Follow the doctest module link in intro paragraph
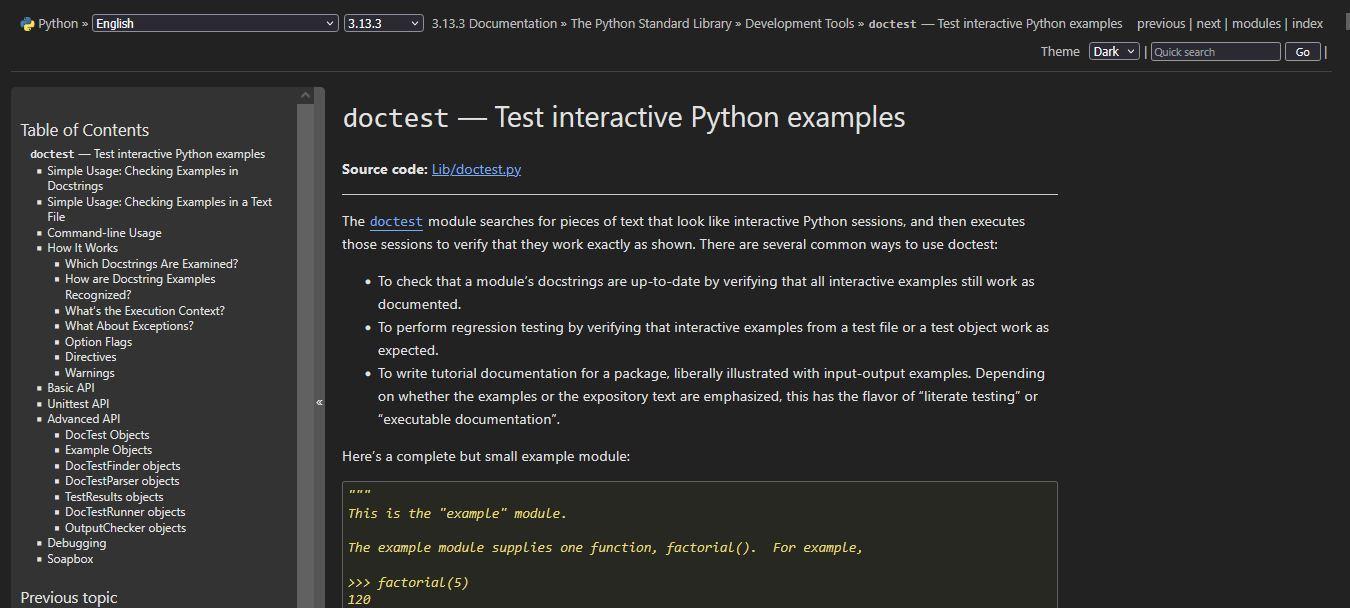 pyautogui.click(x=396, y=221)
